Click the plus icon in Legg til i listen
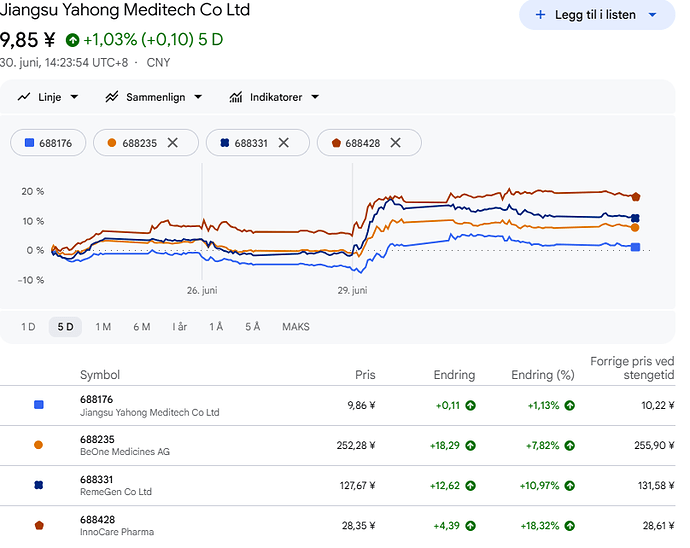 [540, 15]
